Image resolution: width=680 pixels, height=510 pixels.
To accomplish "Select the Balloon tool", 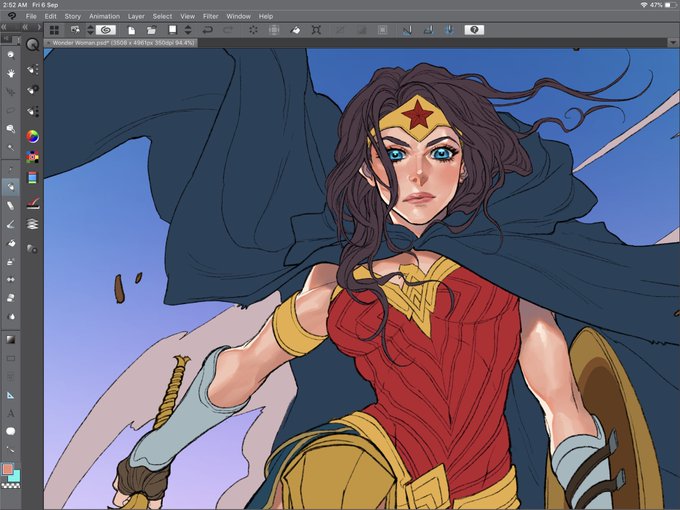I will pos(11,431).
